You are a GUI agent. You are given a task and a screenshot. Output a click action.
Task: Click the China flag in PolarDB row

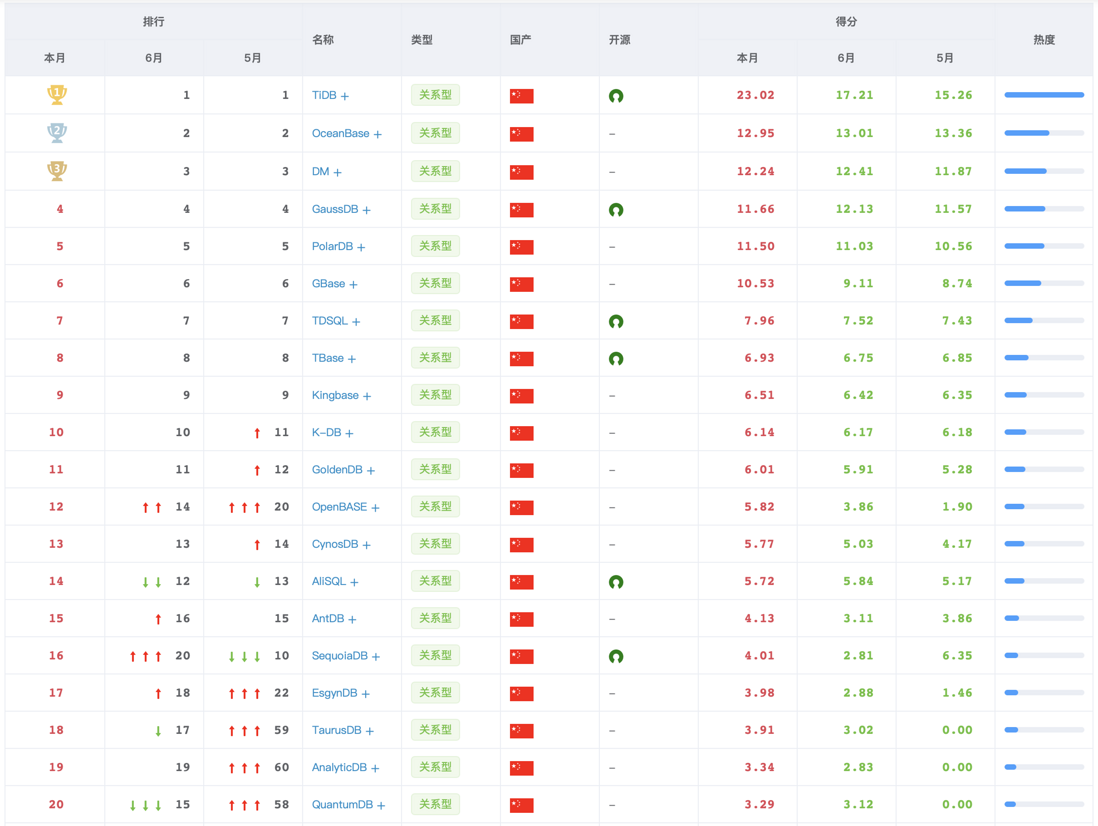pyautogui.click(x=522, y=246)
